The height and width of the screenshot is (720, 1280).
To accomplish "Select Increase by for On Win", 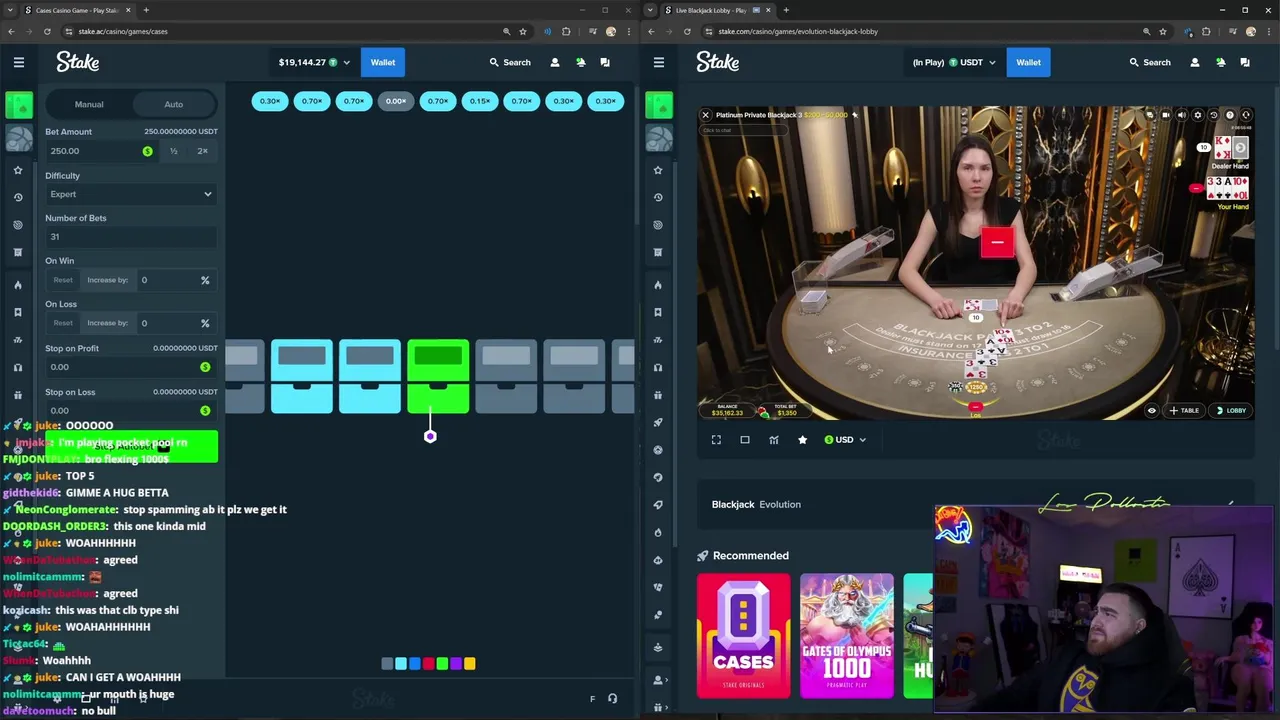I will point(107,280).
